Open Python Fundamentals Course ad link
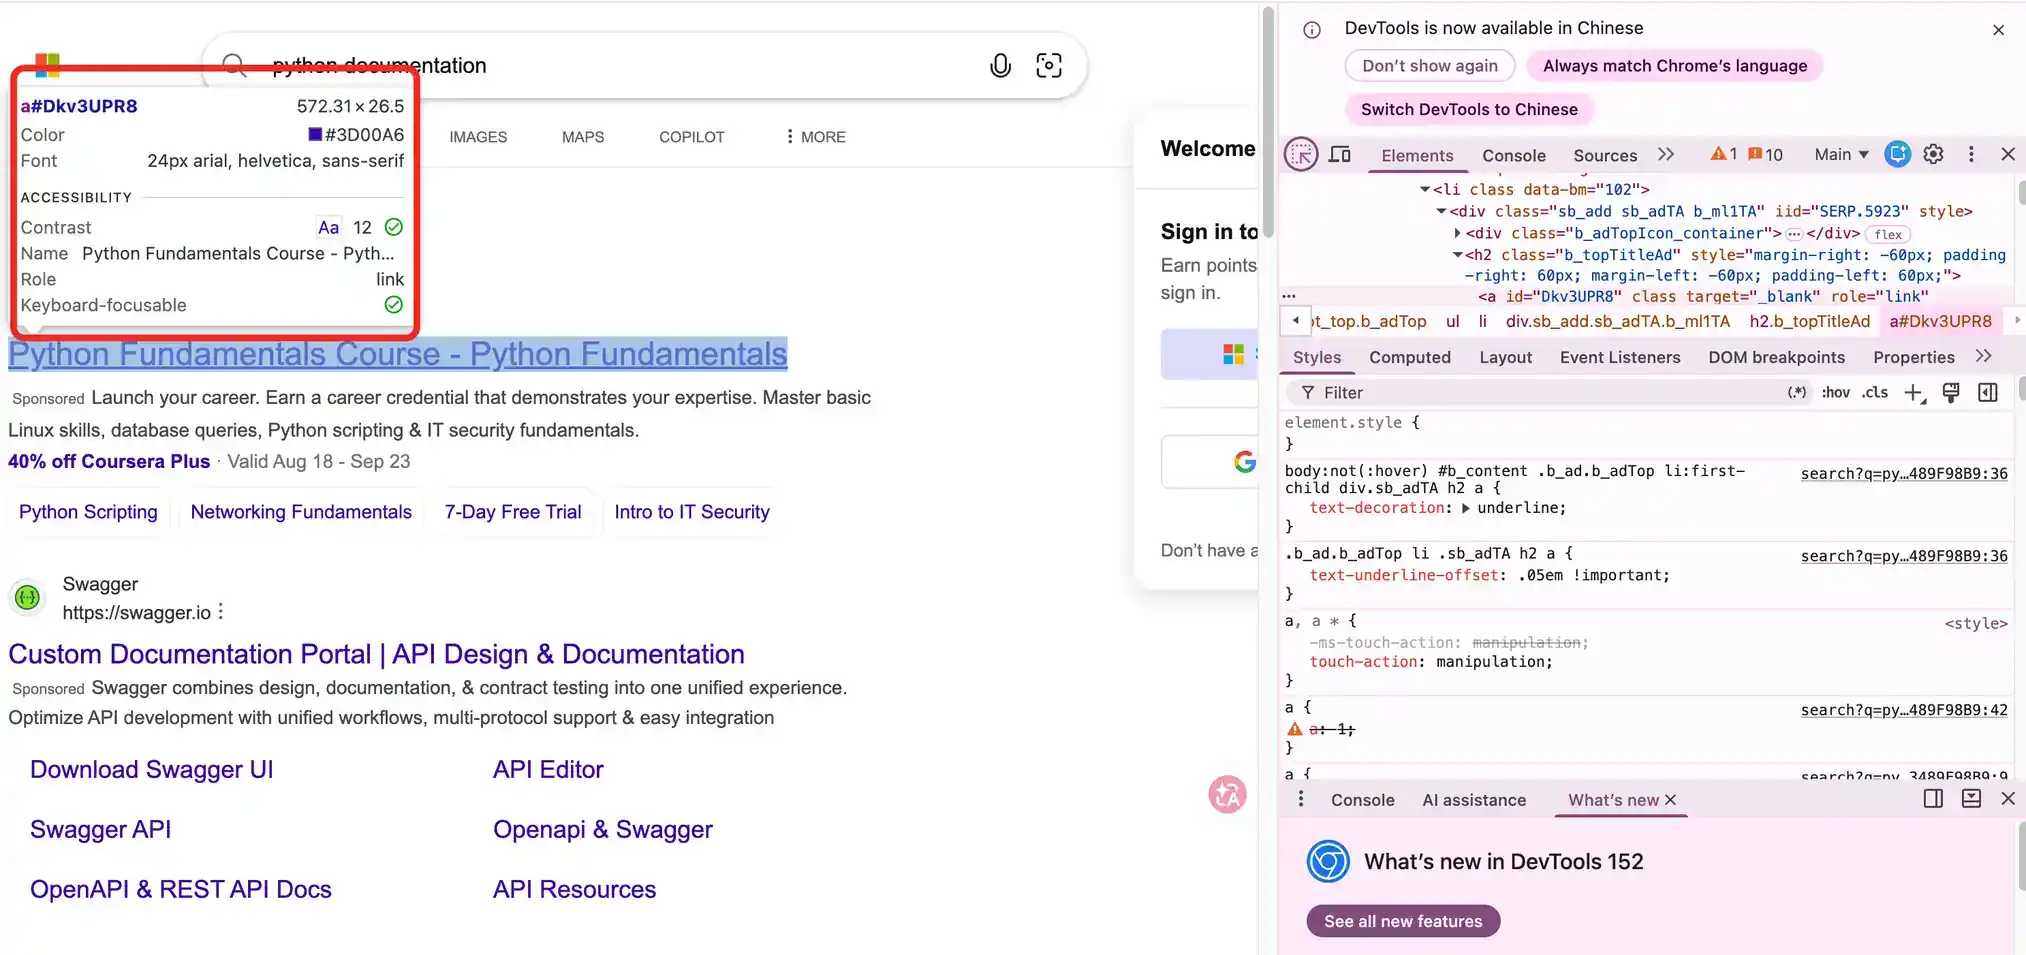2026x955 pixels. click(x=398, y=354)
